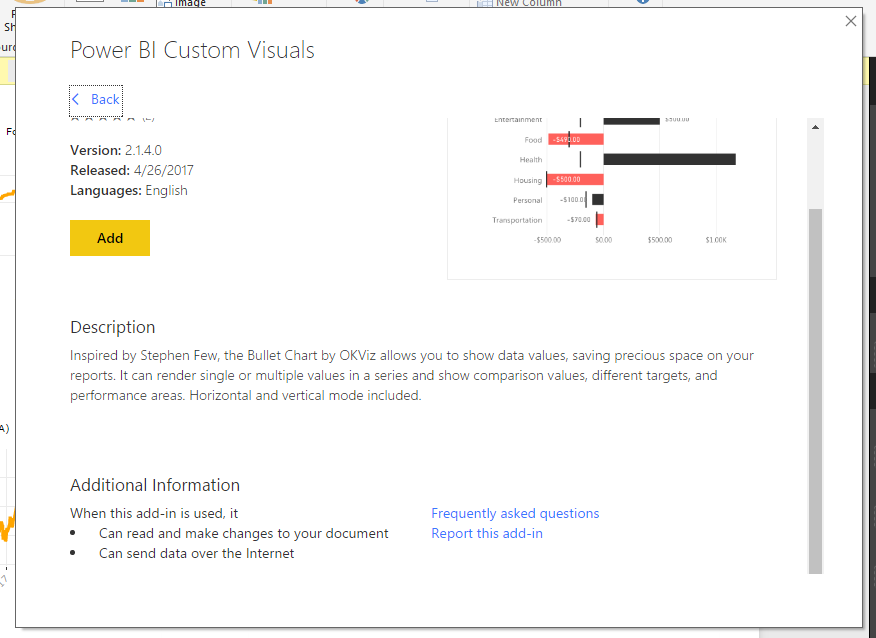
Task: Click the Bullet Chart description paragraph
Action: coord(412,375)
